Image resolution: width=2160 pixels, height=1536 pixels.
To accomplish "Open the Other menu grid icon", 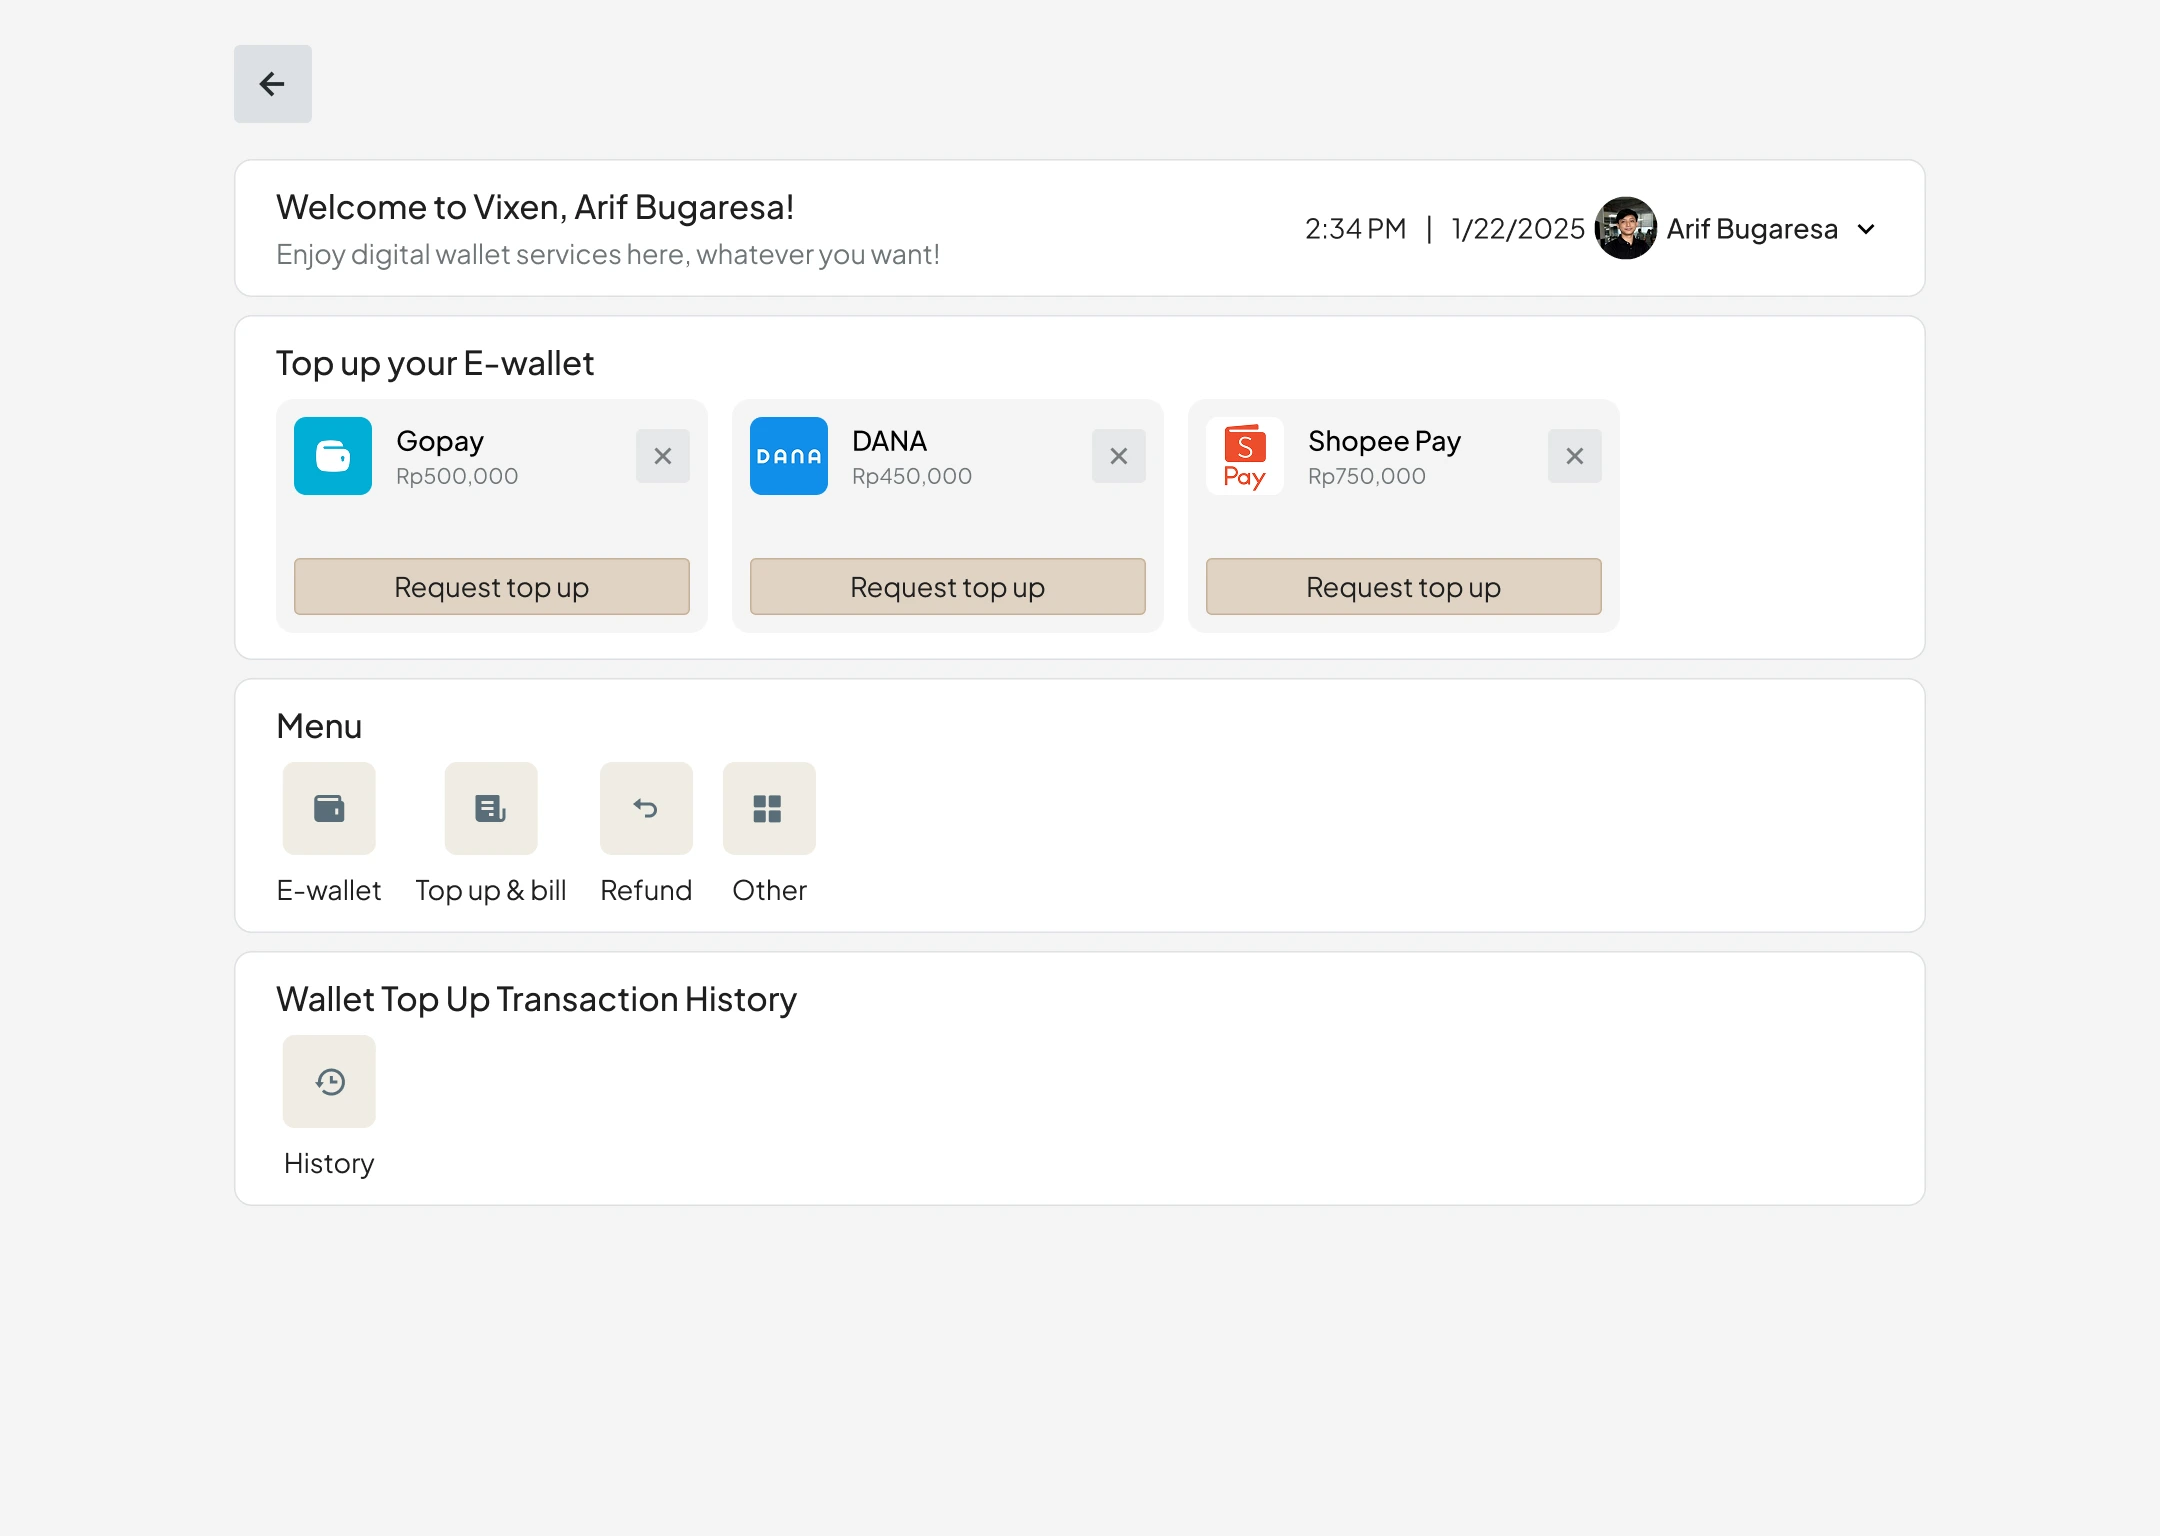I will (x=768, y=808).
